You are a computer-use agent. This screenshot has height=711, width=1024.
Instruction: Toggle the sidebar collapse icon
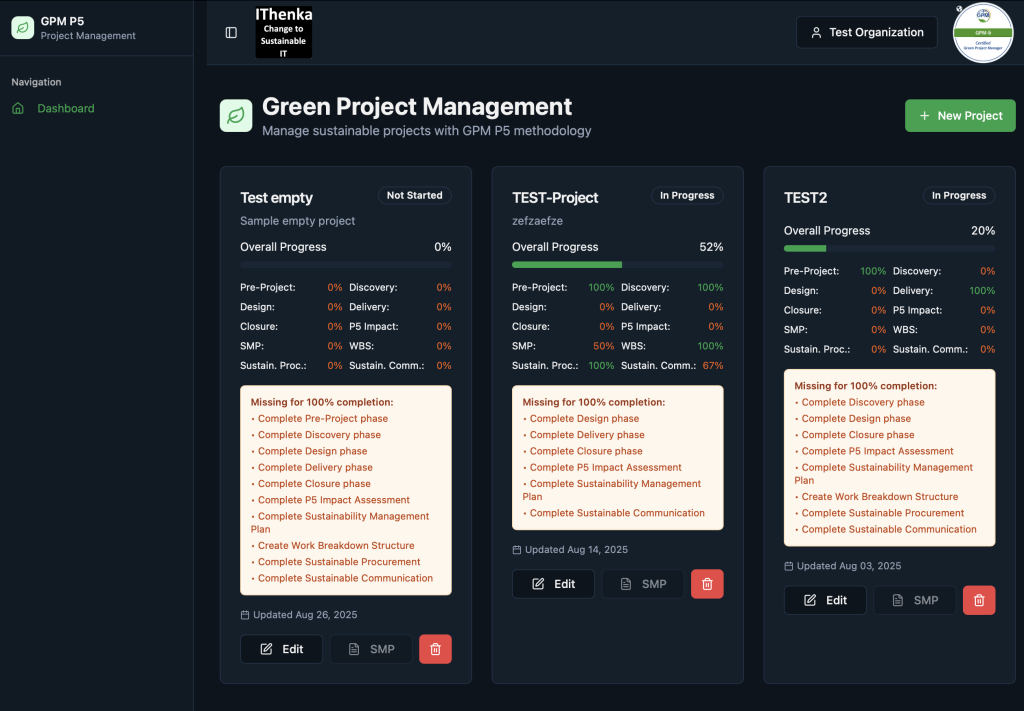pyautogui.click(x=231, y=32)
